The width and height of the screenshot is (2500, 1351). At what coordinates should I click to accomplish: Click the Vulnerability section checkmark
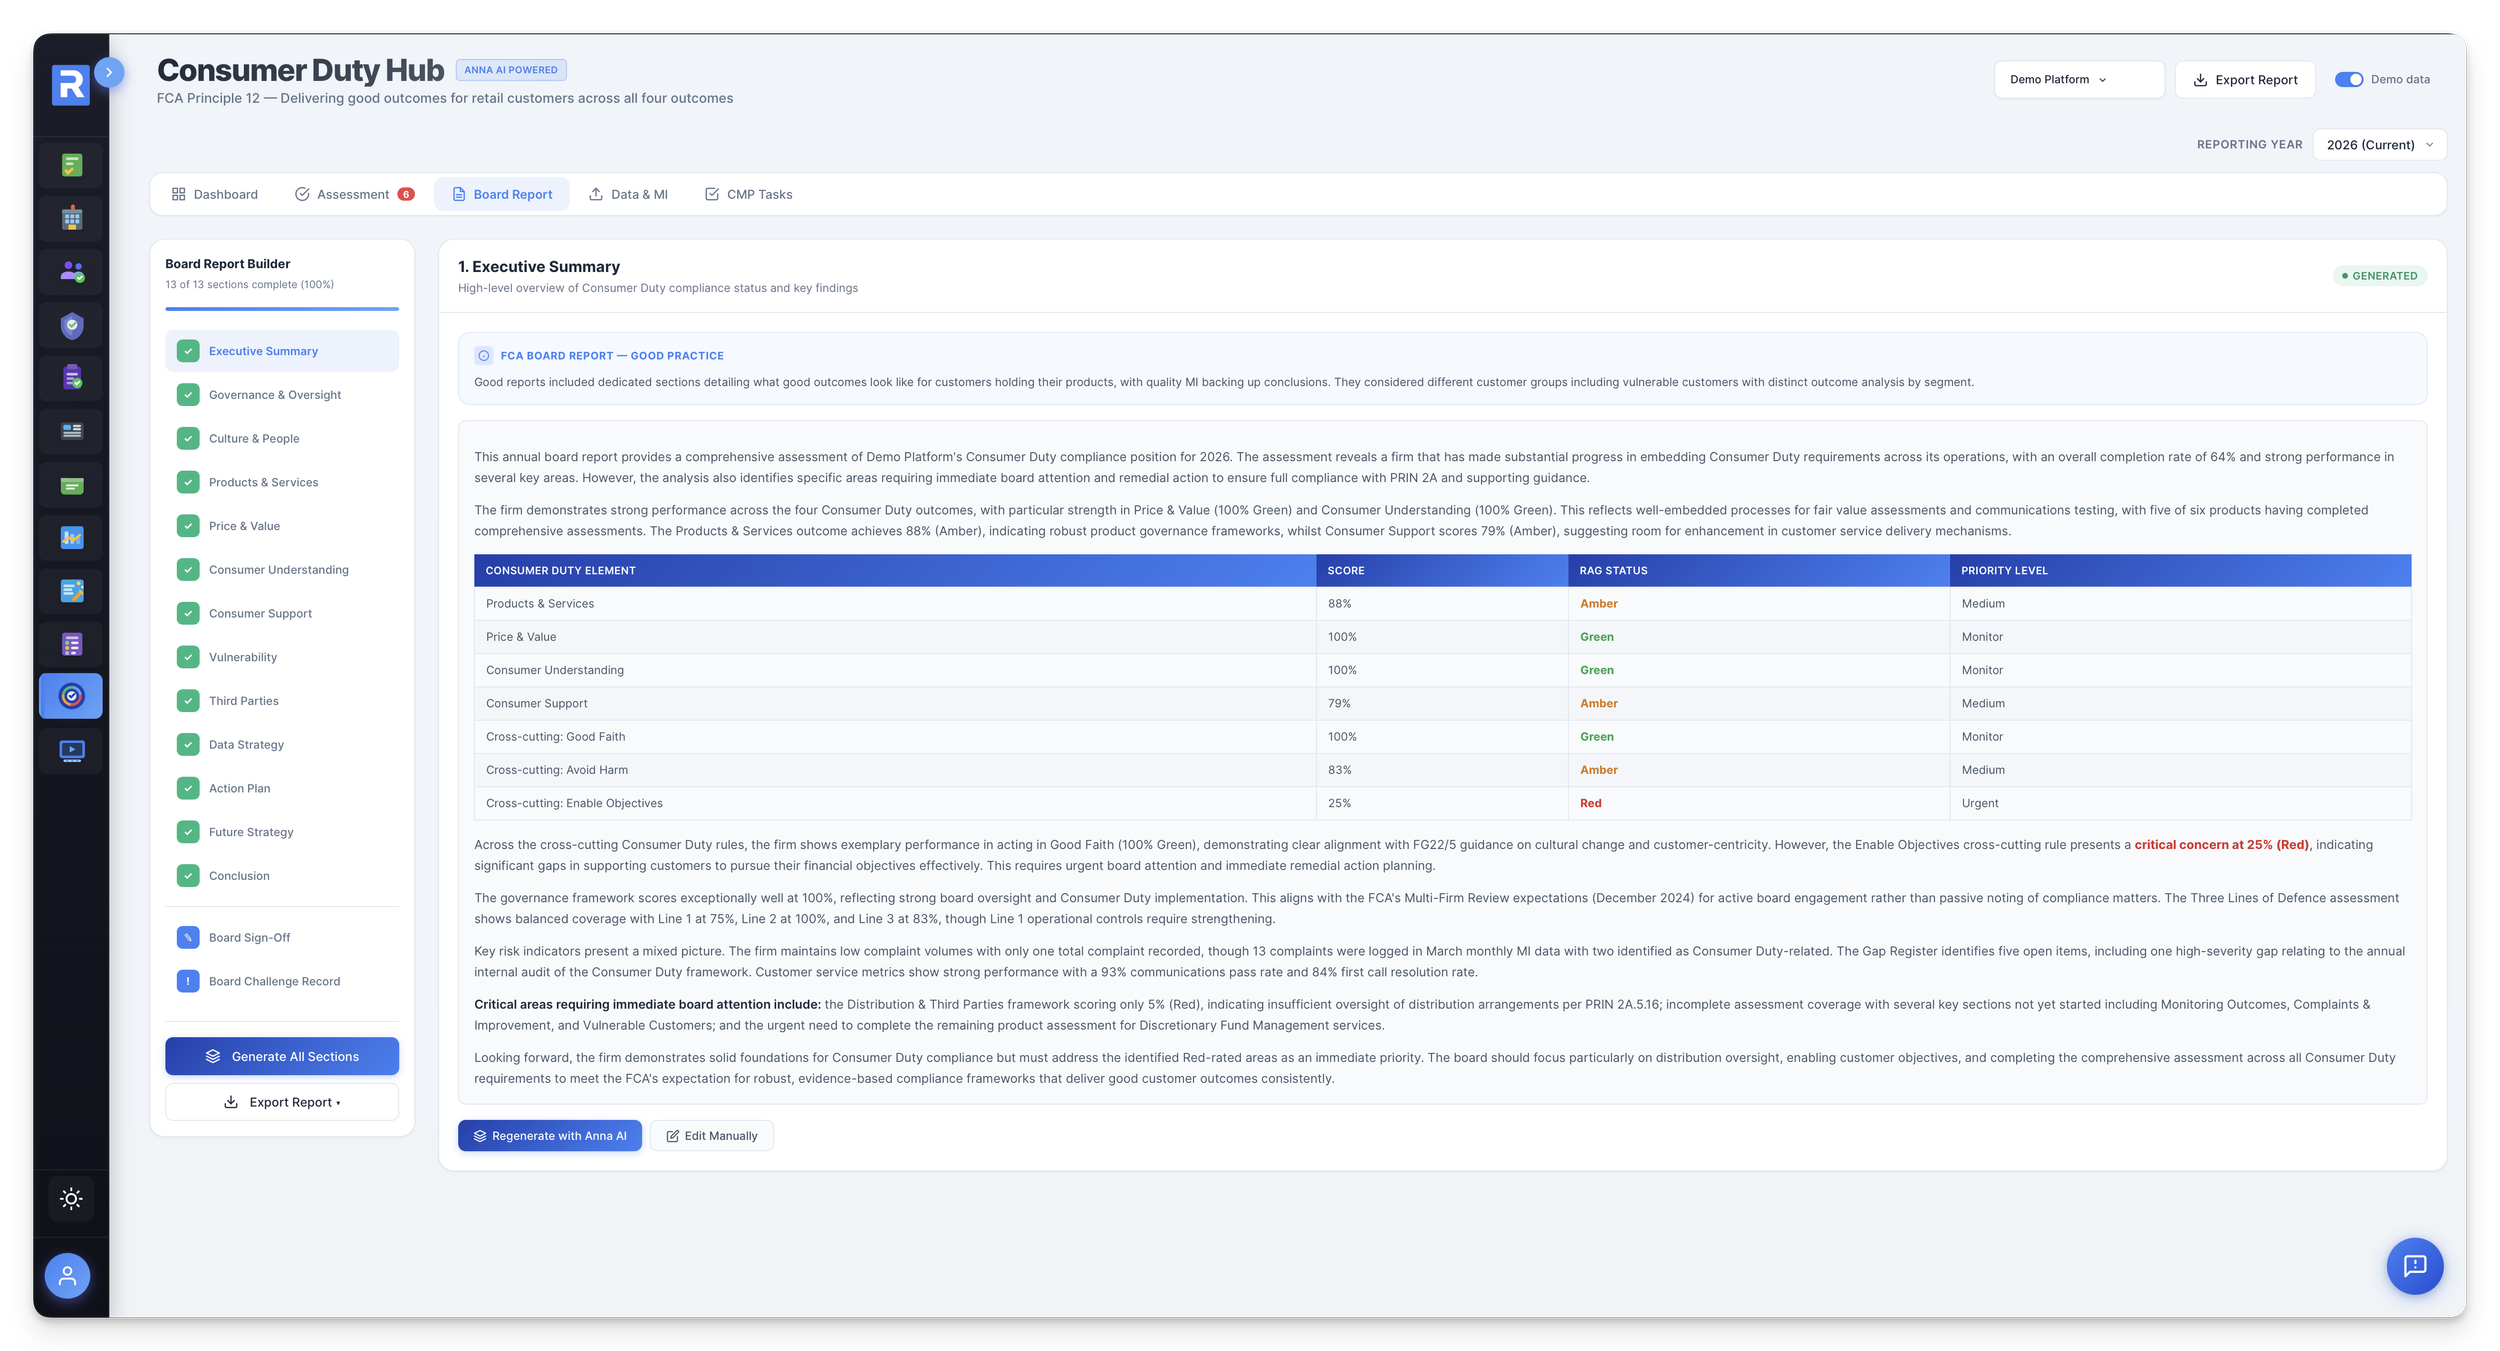click(189, 657)
